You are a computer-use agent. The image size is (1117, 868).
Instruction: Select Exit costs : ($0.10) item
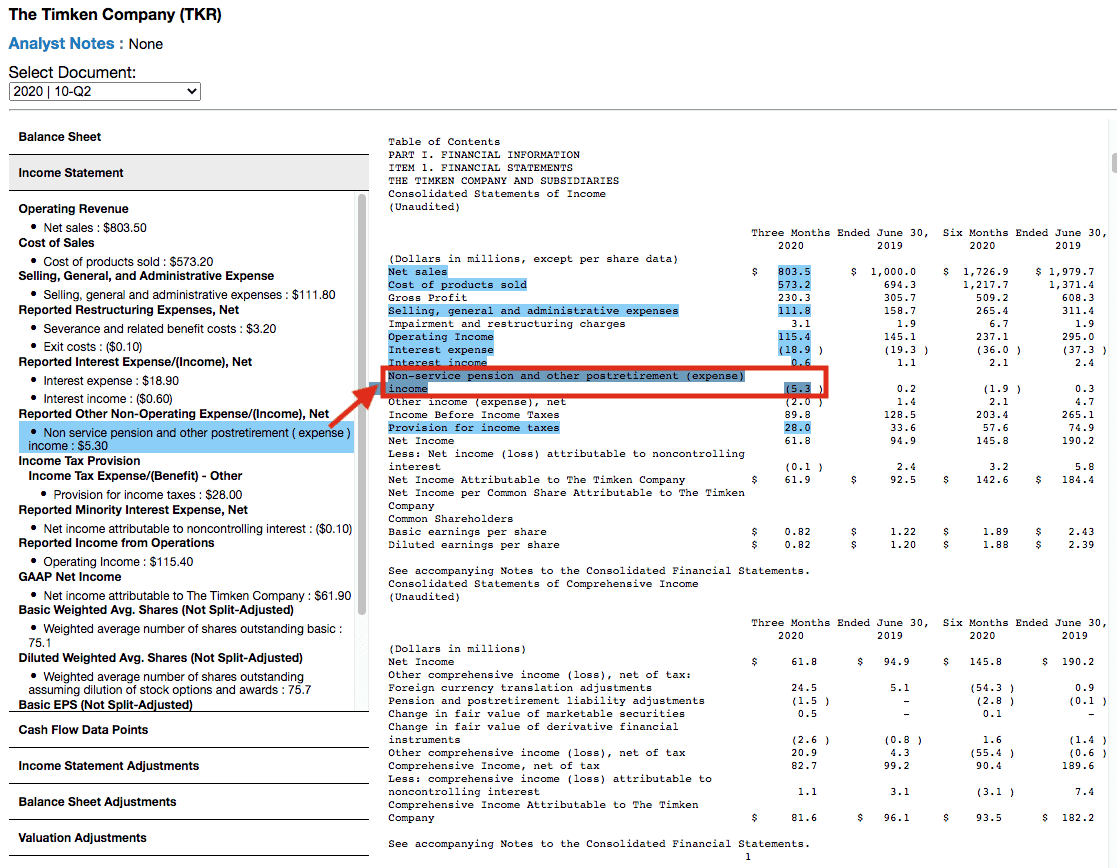(x=93, y=347)
